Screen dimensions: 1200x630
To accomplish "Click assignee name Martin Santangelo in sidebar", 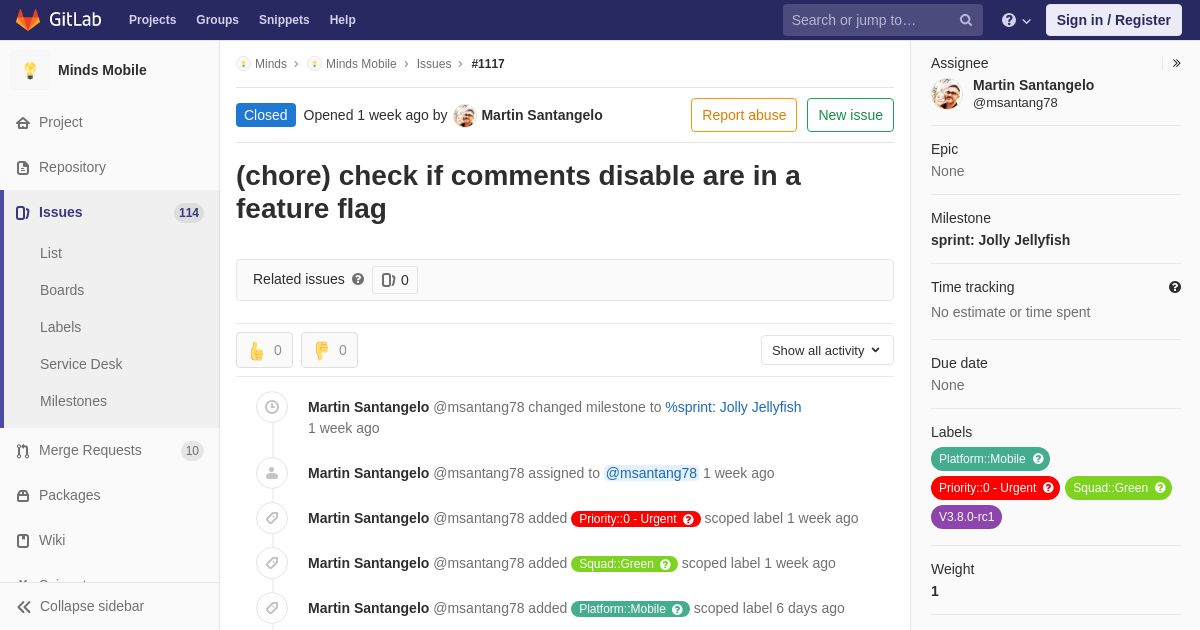I will click(1033, 85).
